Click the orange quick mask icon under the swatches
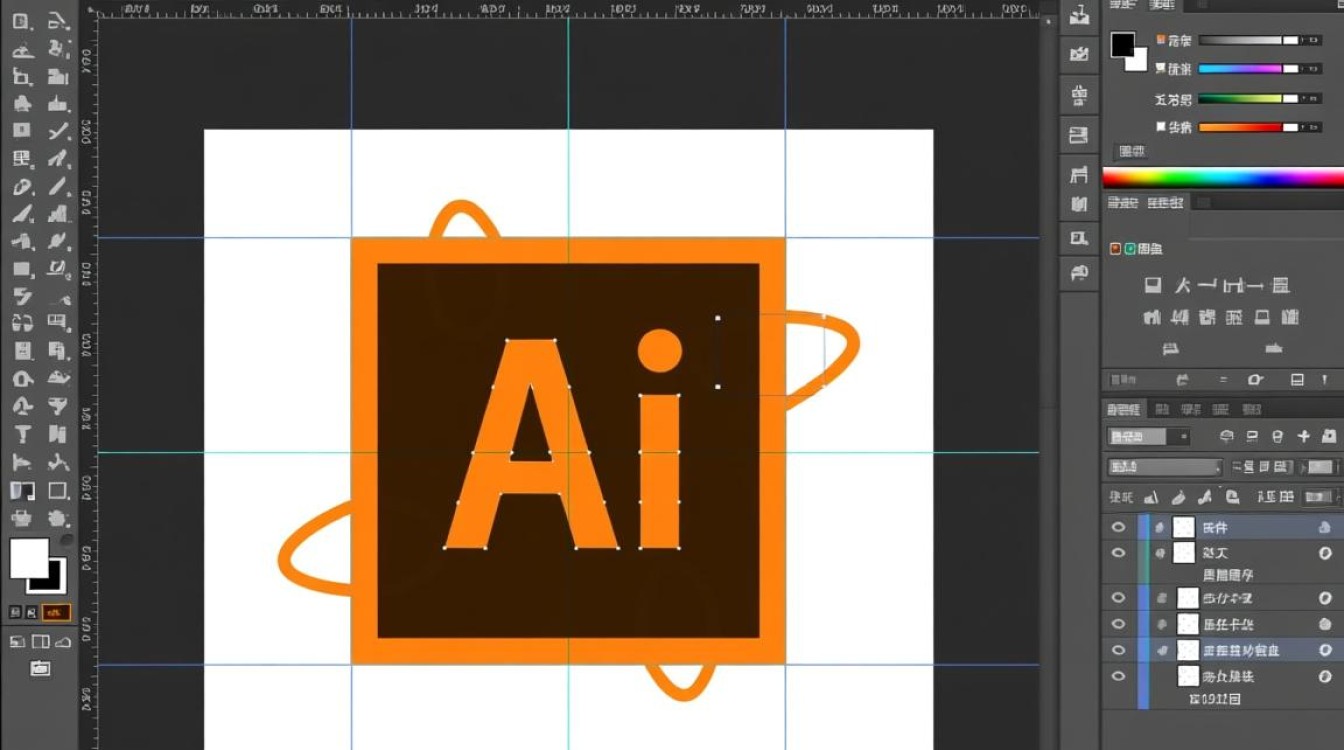Viewport: 1344px width, 750px height. [56, 612]
